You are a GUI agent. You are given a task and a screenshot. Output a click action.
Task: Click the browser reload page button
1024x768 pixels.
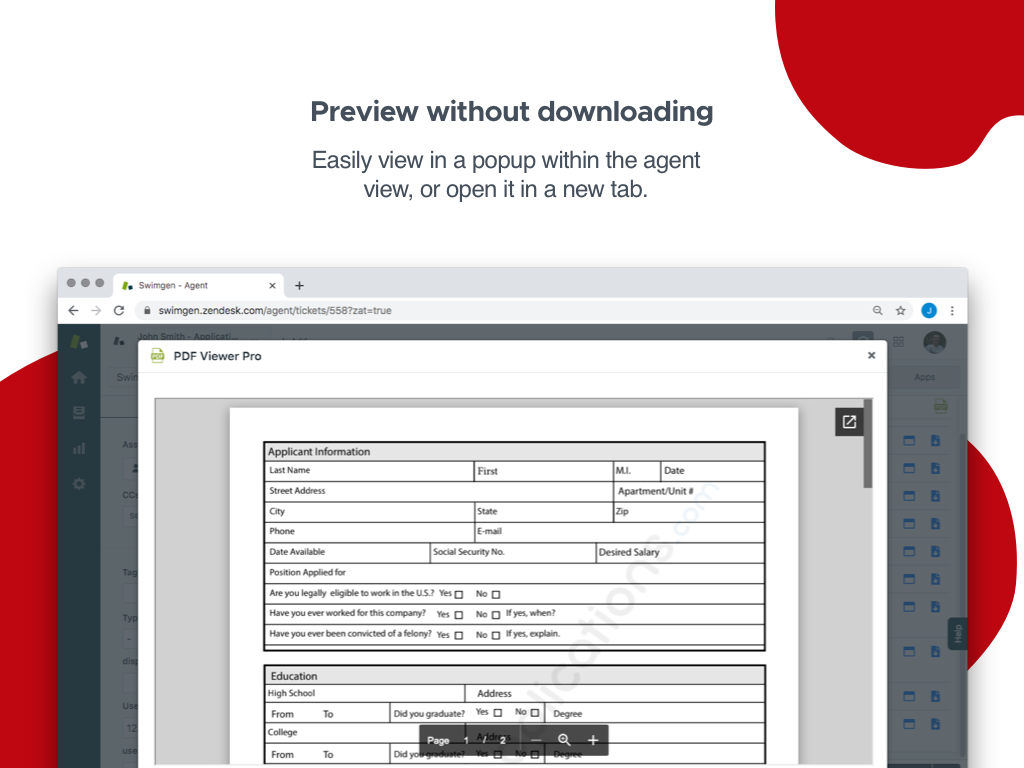coord(119,310)
